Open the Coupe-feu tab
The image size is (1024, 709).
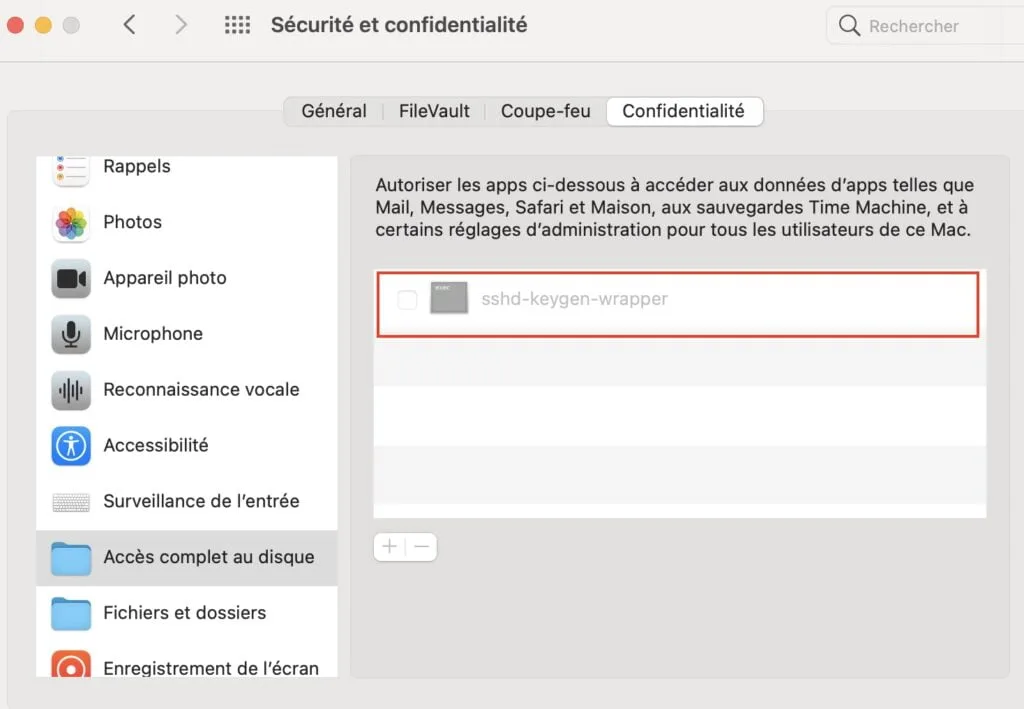(545, 111)
